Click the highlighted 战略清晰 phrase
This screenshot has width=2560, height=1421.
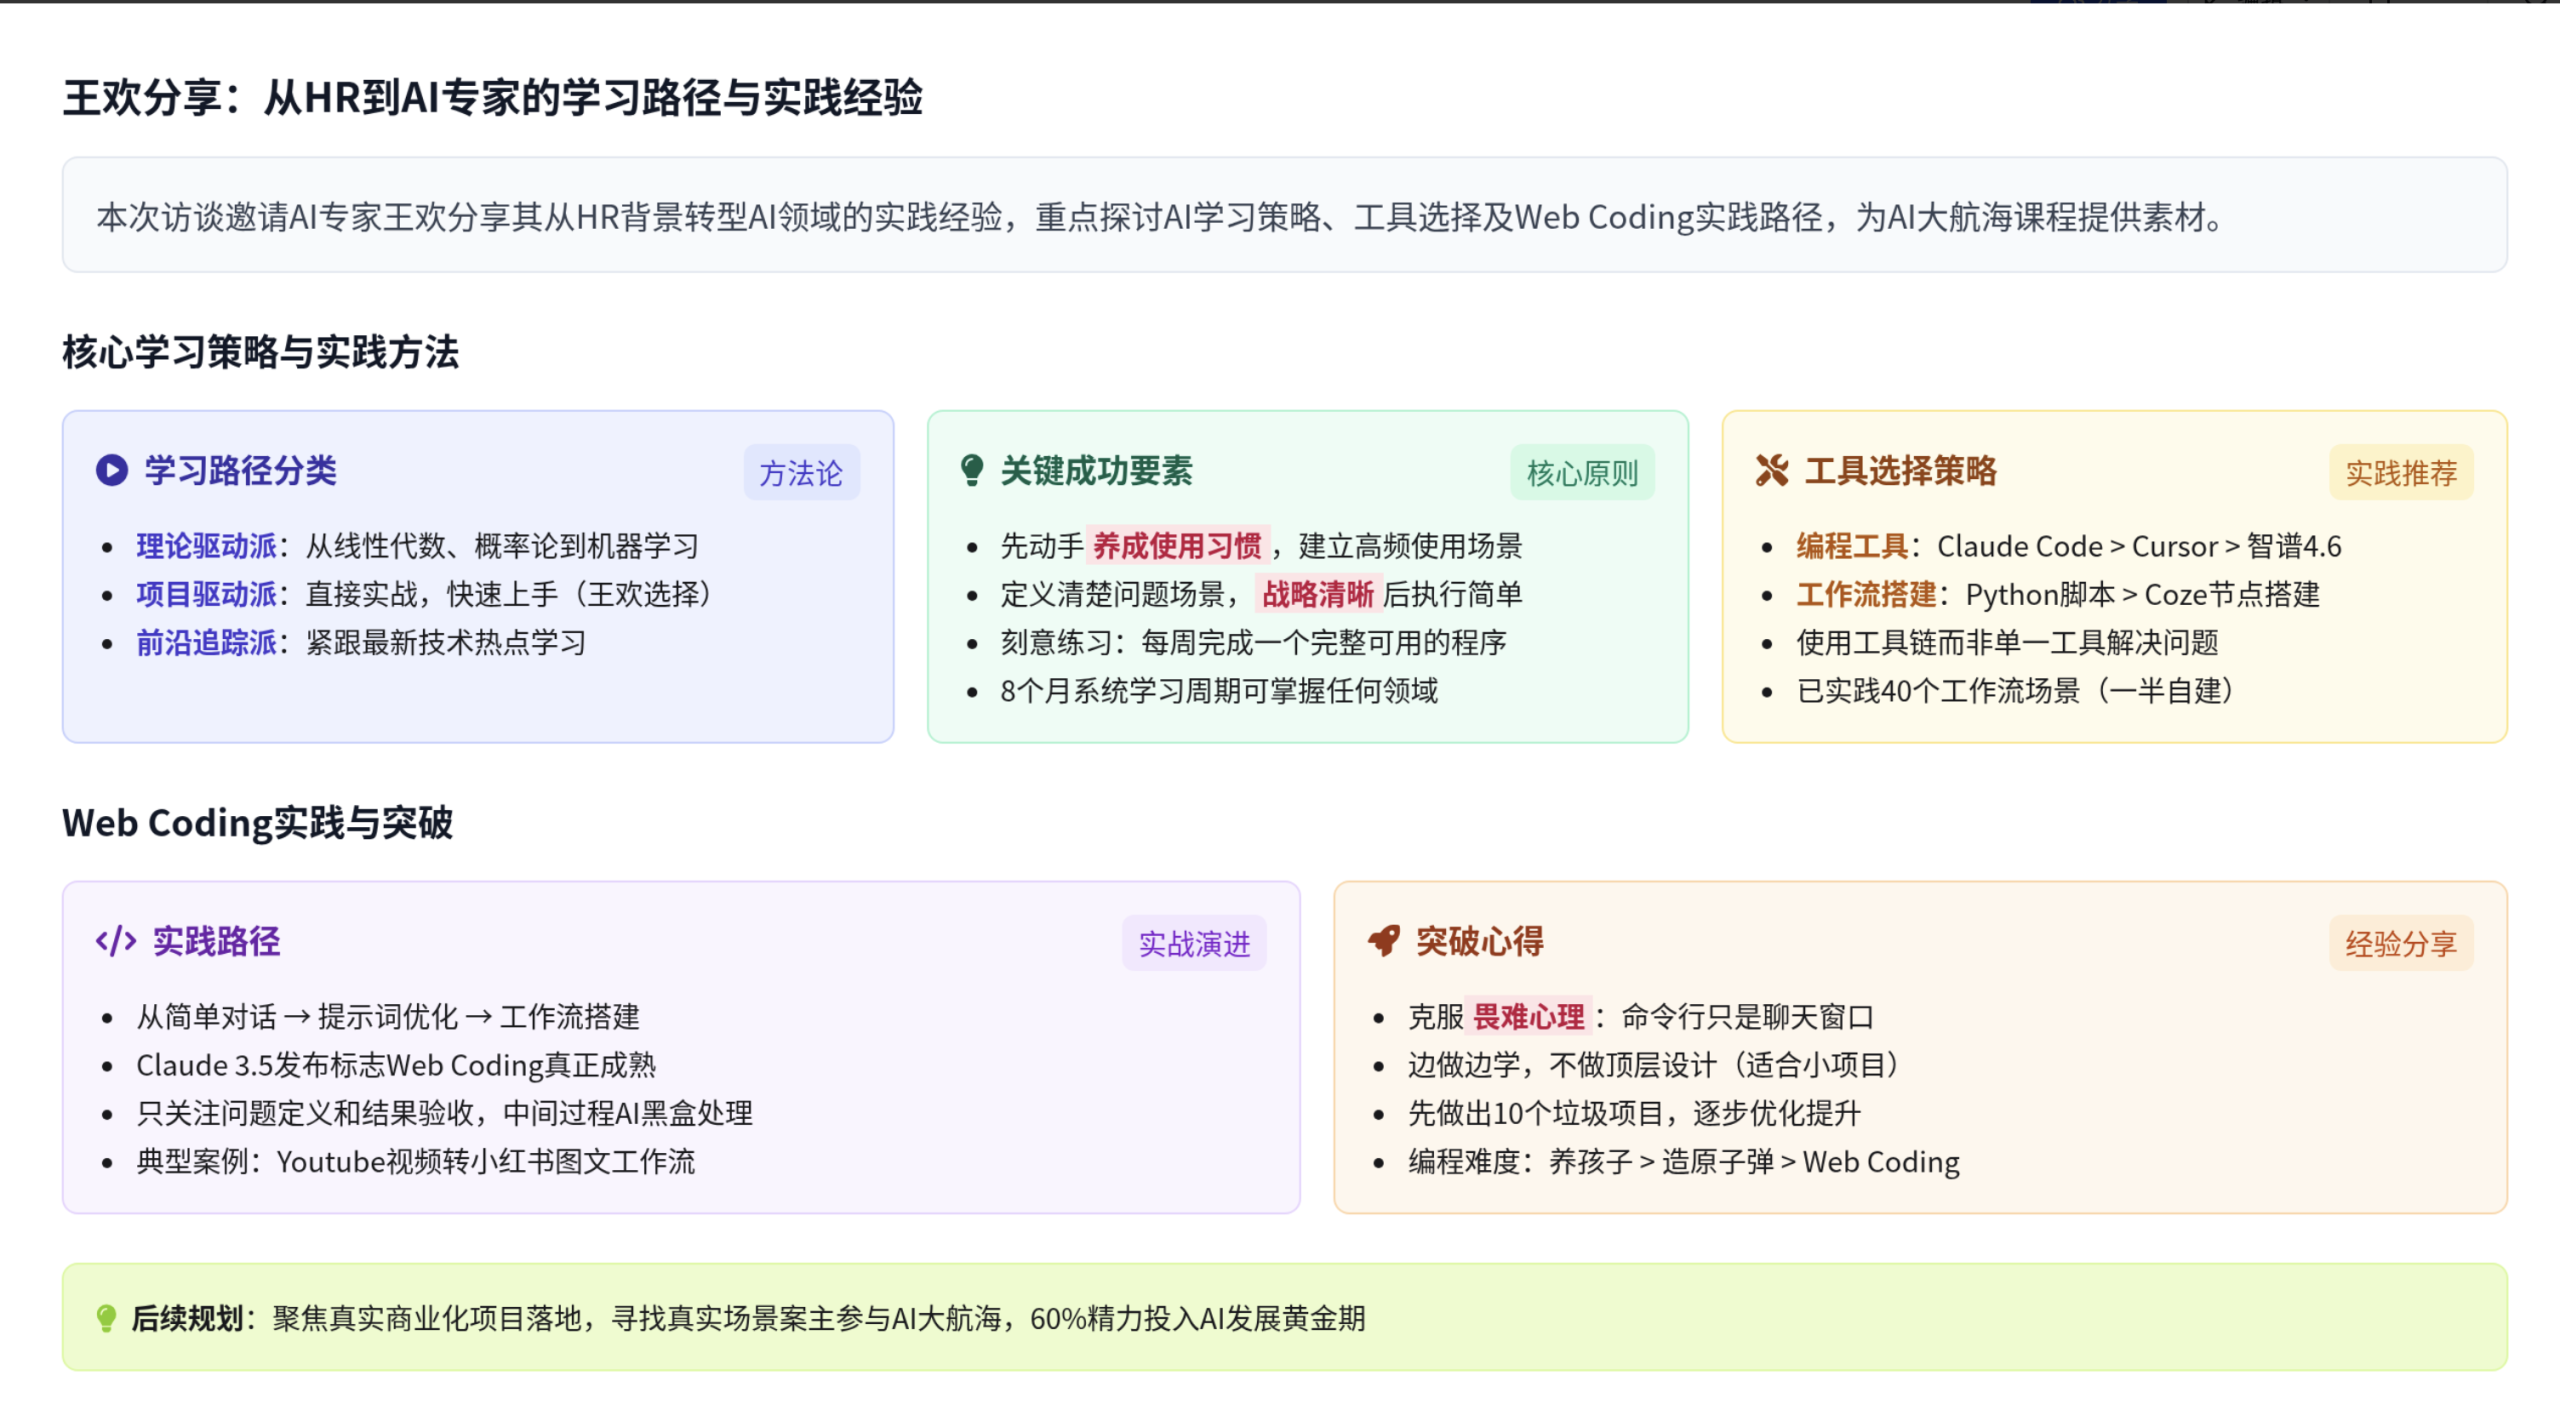[1318, 594]
